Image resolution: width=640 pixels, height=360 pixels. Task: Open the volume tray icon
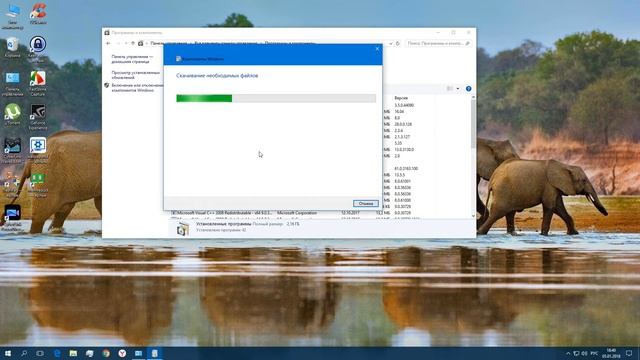tap(584, 353)
